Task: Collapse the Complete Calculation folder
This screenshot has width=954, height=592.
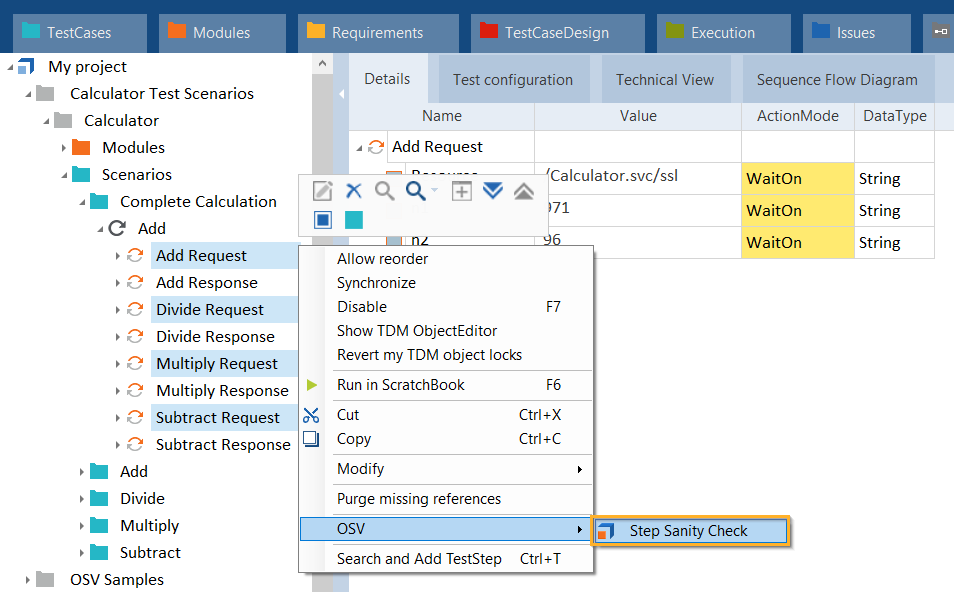Action: [x=83, y=202]
